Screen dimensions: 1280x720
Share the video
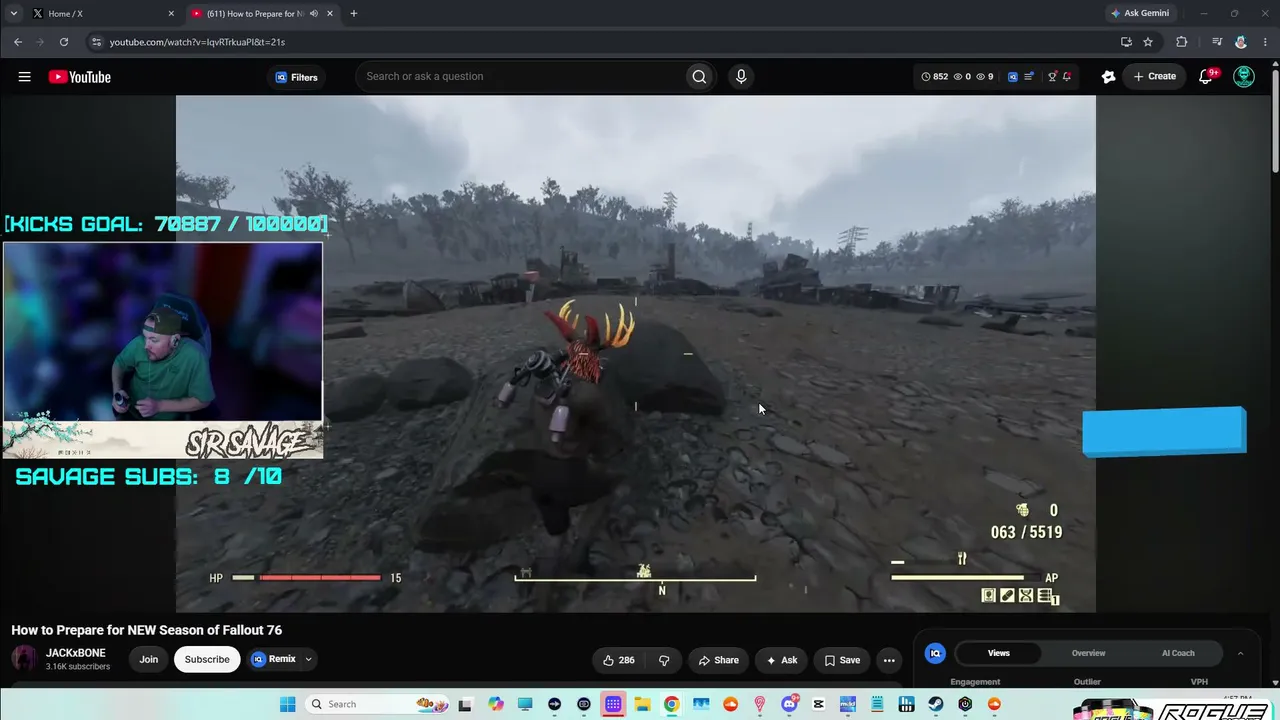(719, 660)
